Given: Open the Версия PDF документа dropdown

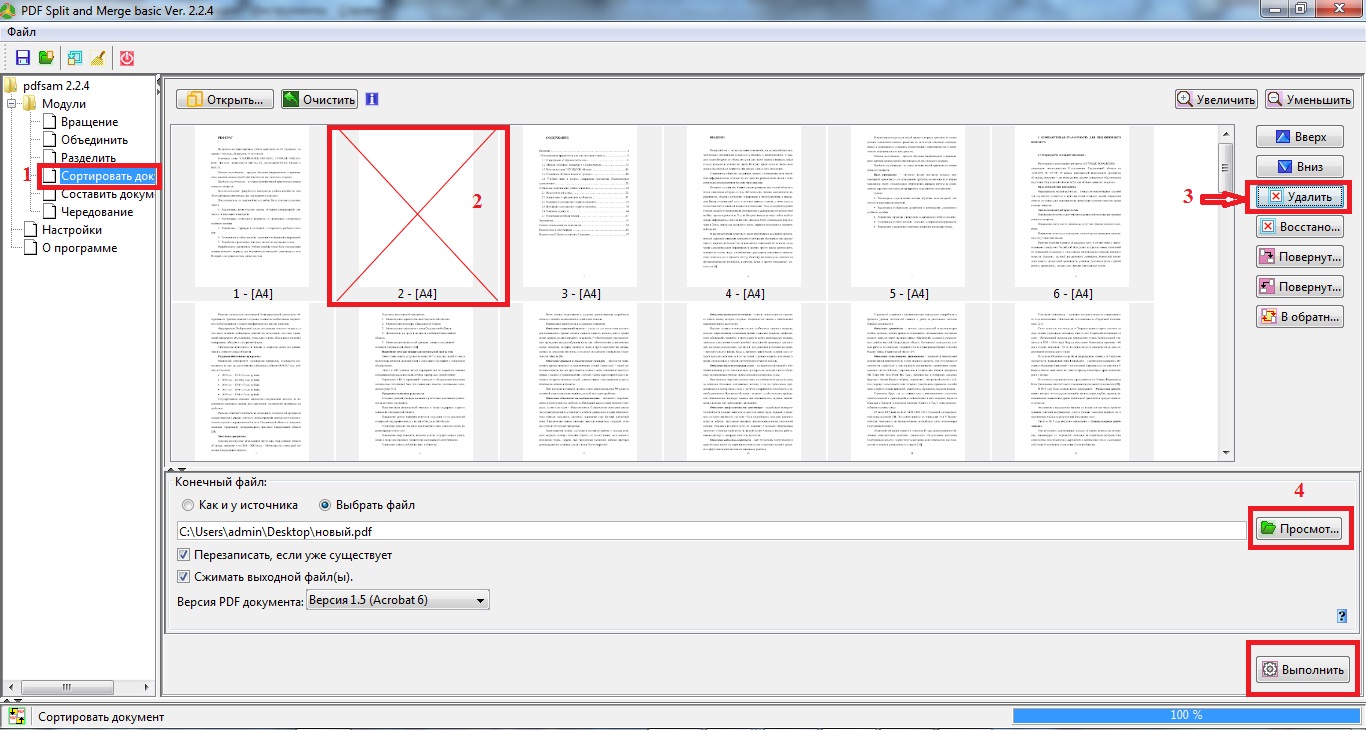Looking at the screenshot, I should pos(397,601).
